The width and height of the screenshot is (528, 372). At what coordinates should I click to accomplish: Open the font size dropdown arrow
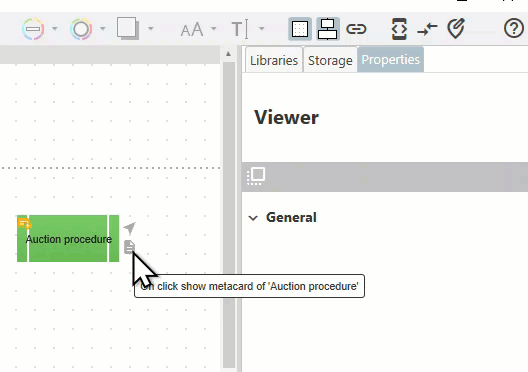pos(213,29)
